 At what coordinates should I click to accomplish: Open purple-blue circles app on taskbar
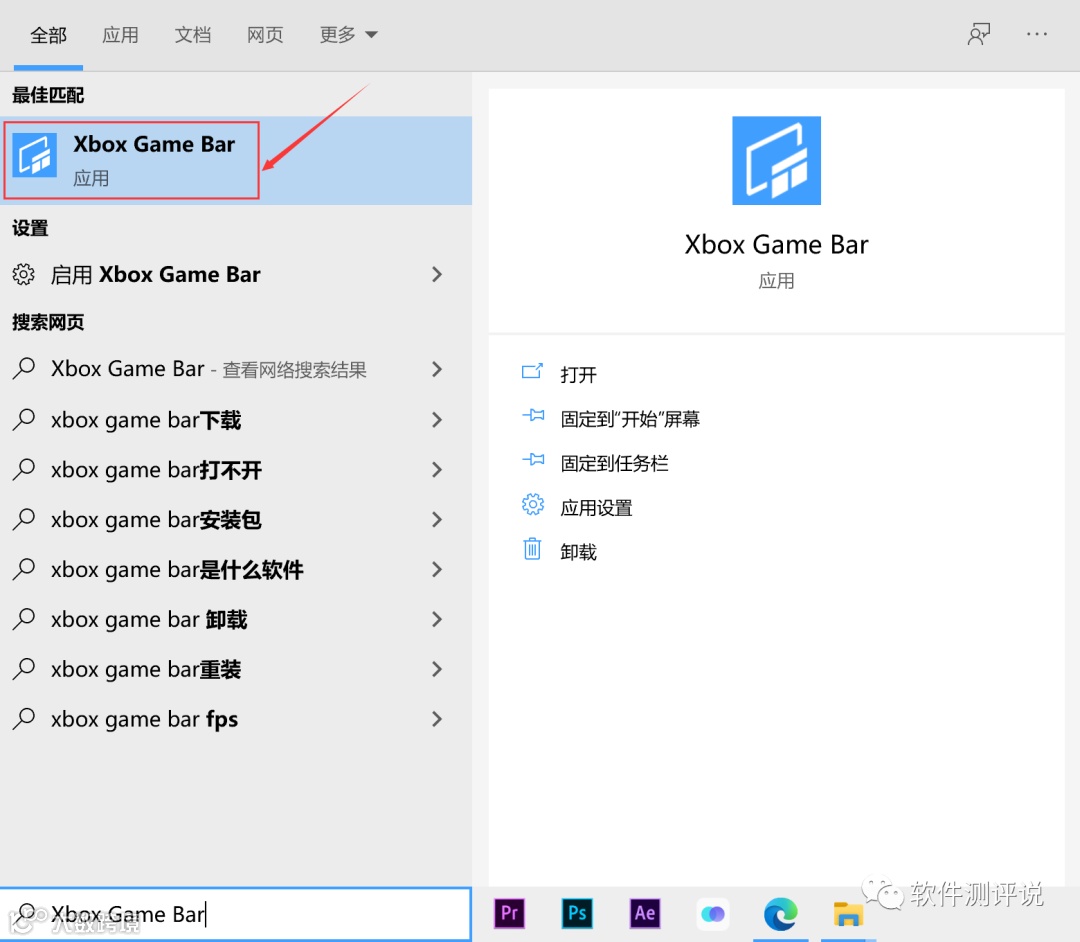pos(713,914)
